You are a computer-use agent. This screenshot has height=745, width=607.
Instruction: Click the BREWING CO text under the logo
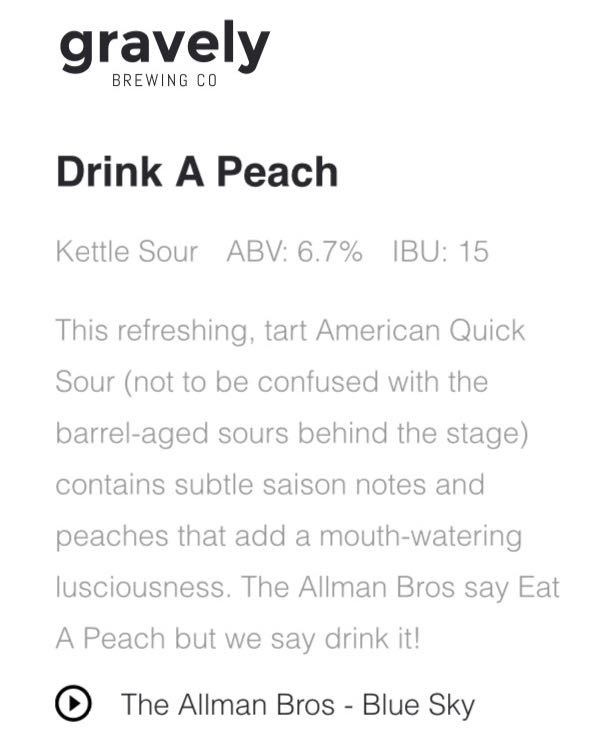click(x=165, y=81)
